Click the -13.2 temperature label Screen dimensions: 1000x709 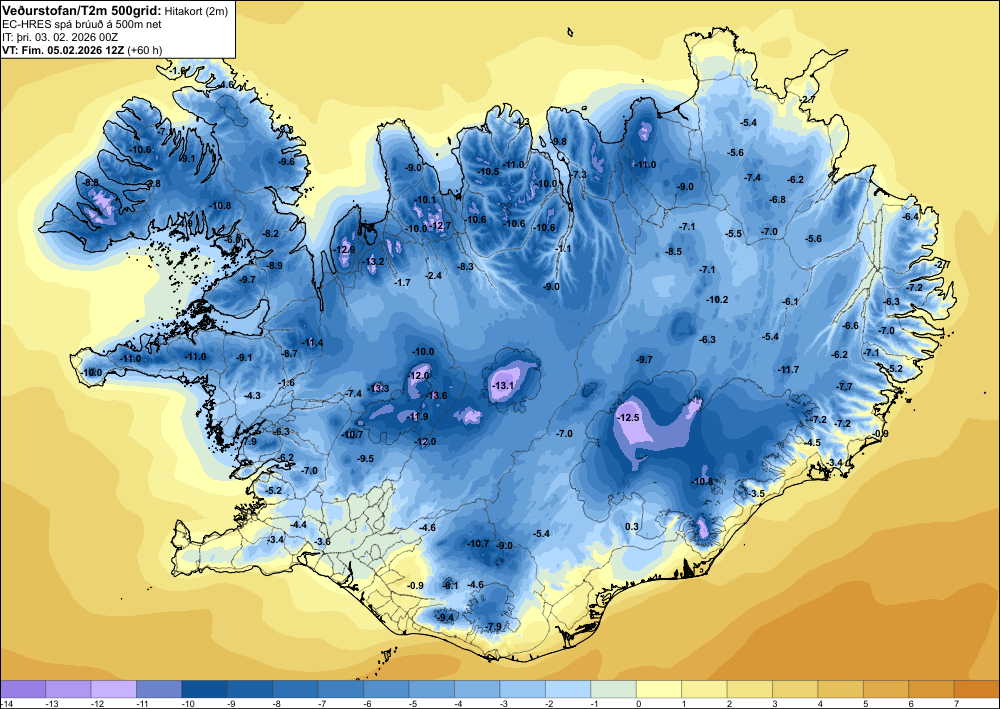374,261
